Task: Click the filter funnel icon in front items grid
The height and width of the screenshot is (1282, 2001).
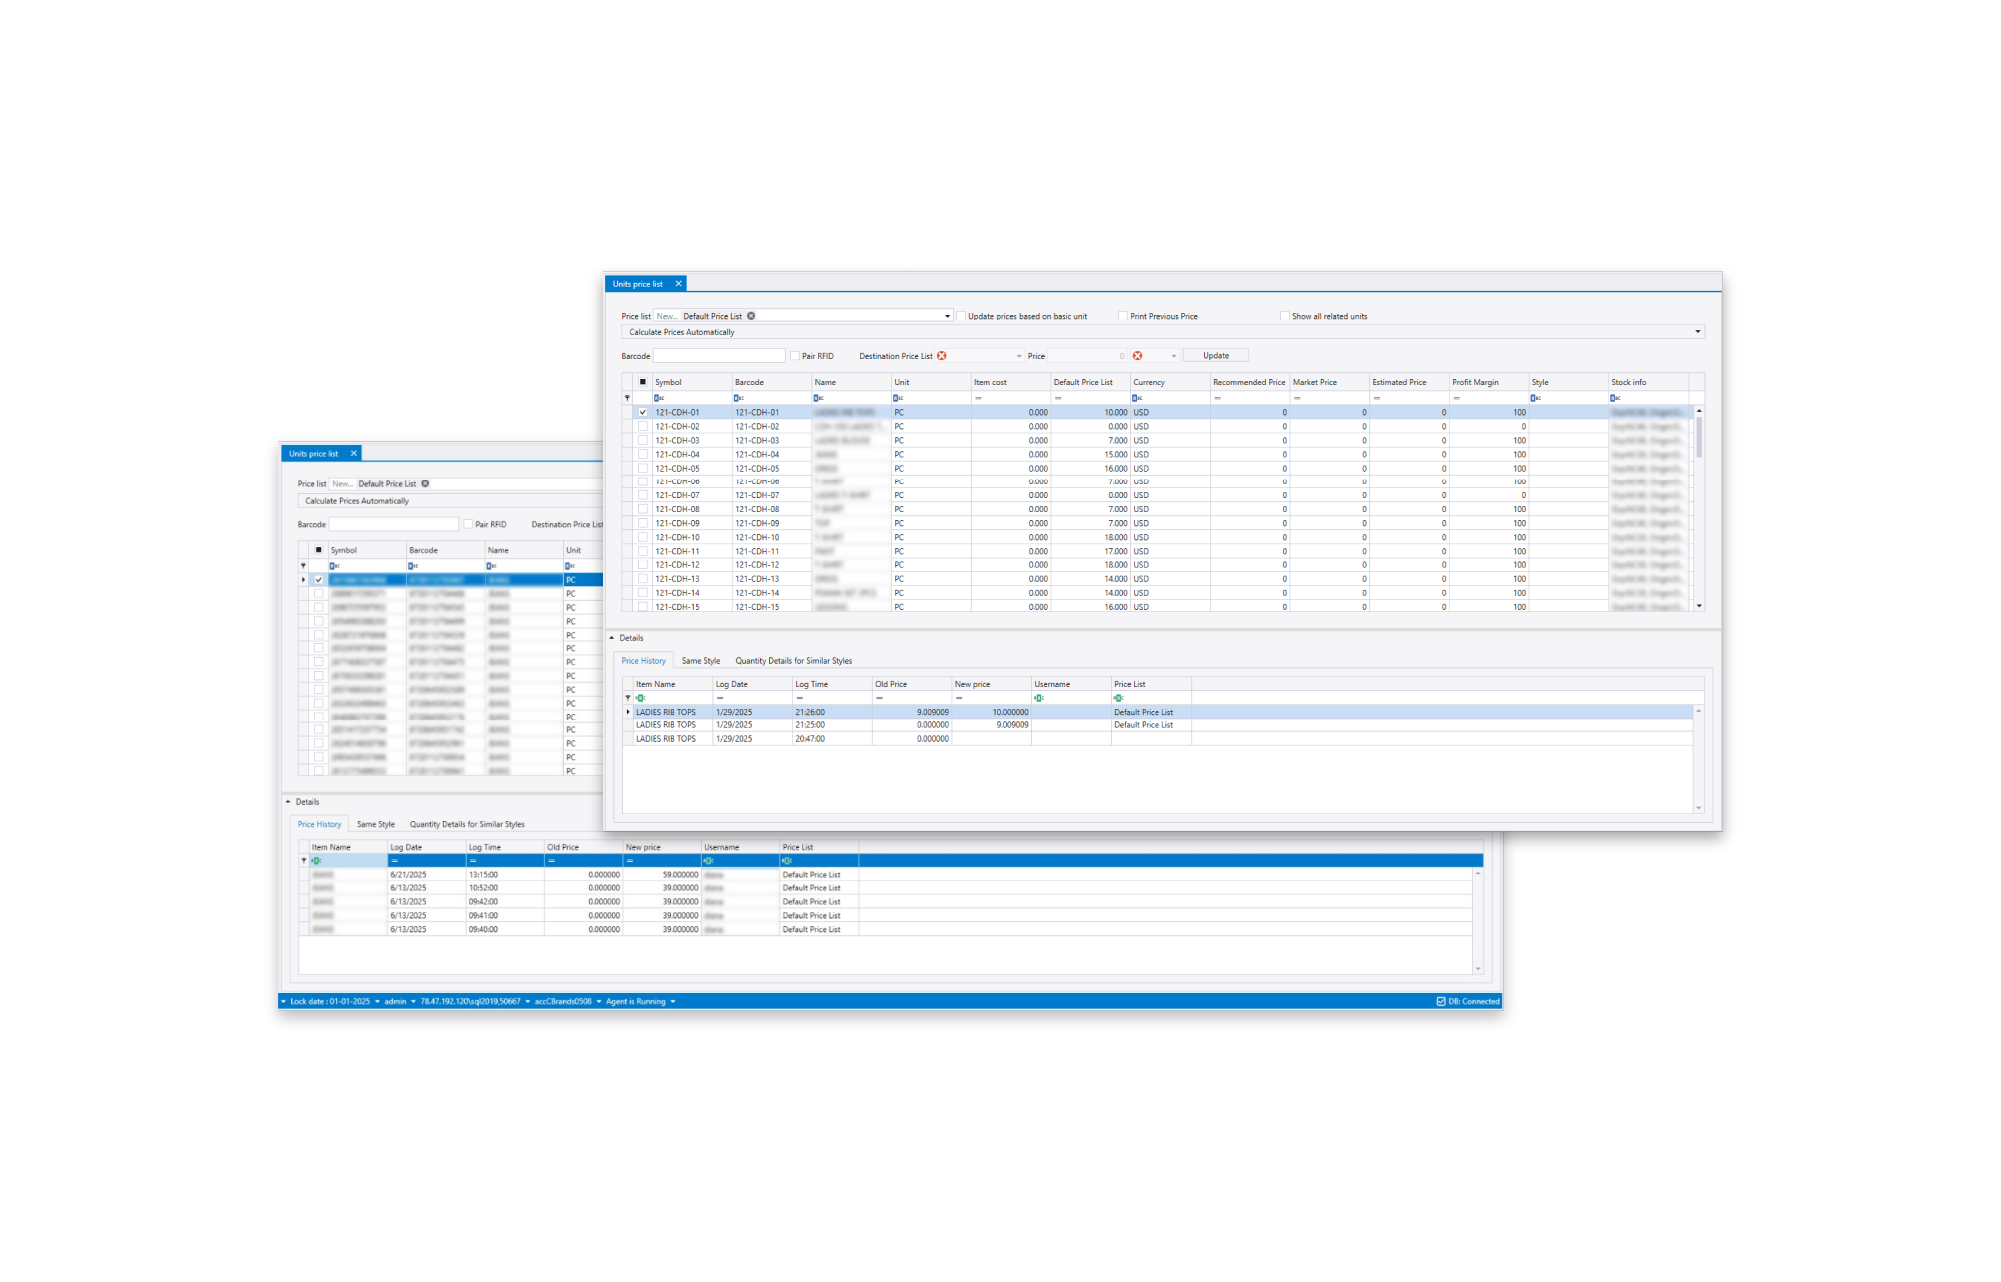Action: (x=627, y=398)
